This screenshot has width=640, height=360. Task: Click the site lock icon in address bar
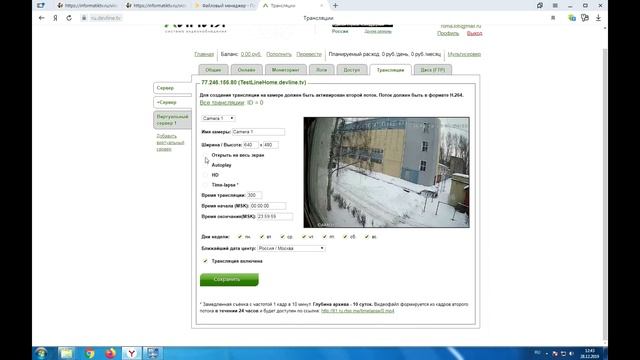pyautogui.click(x=84, y=18)
